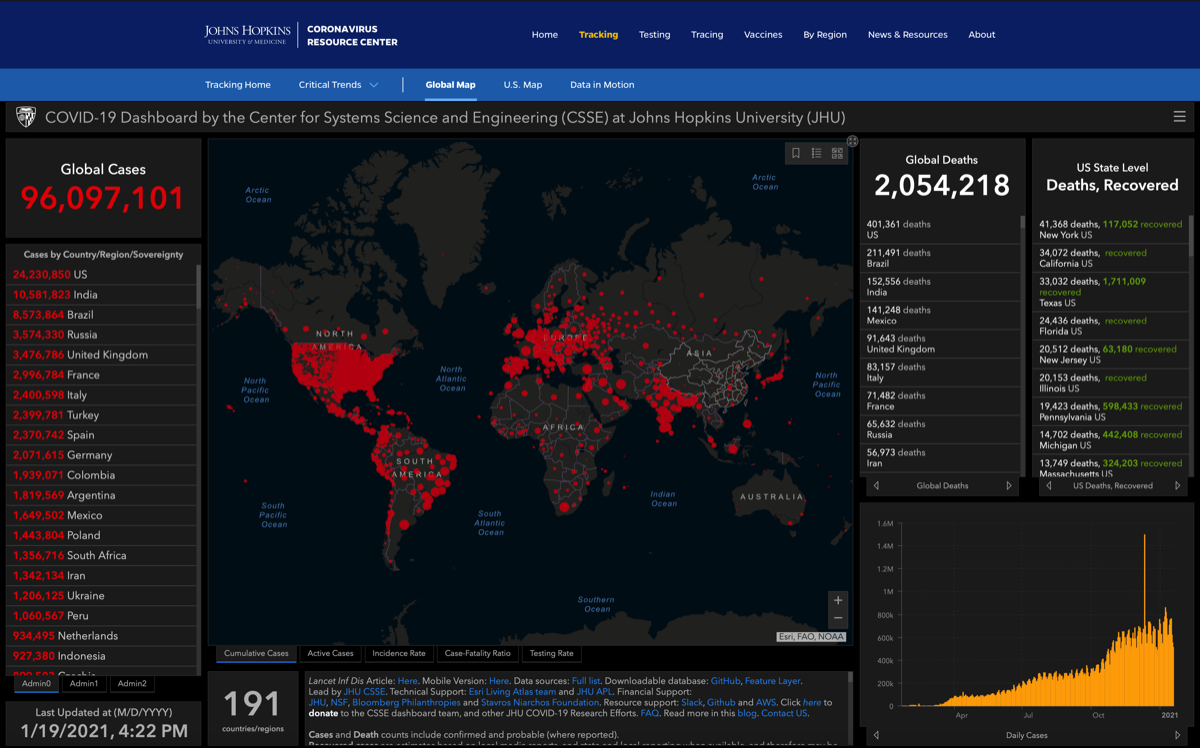Select South Africa in the cases list
Image resolution: width=1200 pixels, height=748 pixels.
[102, 555]
